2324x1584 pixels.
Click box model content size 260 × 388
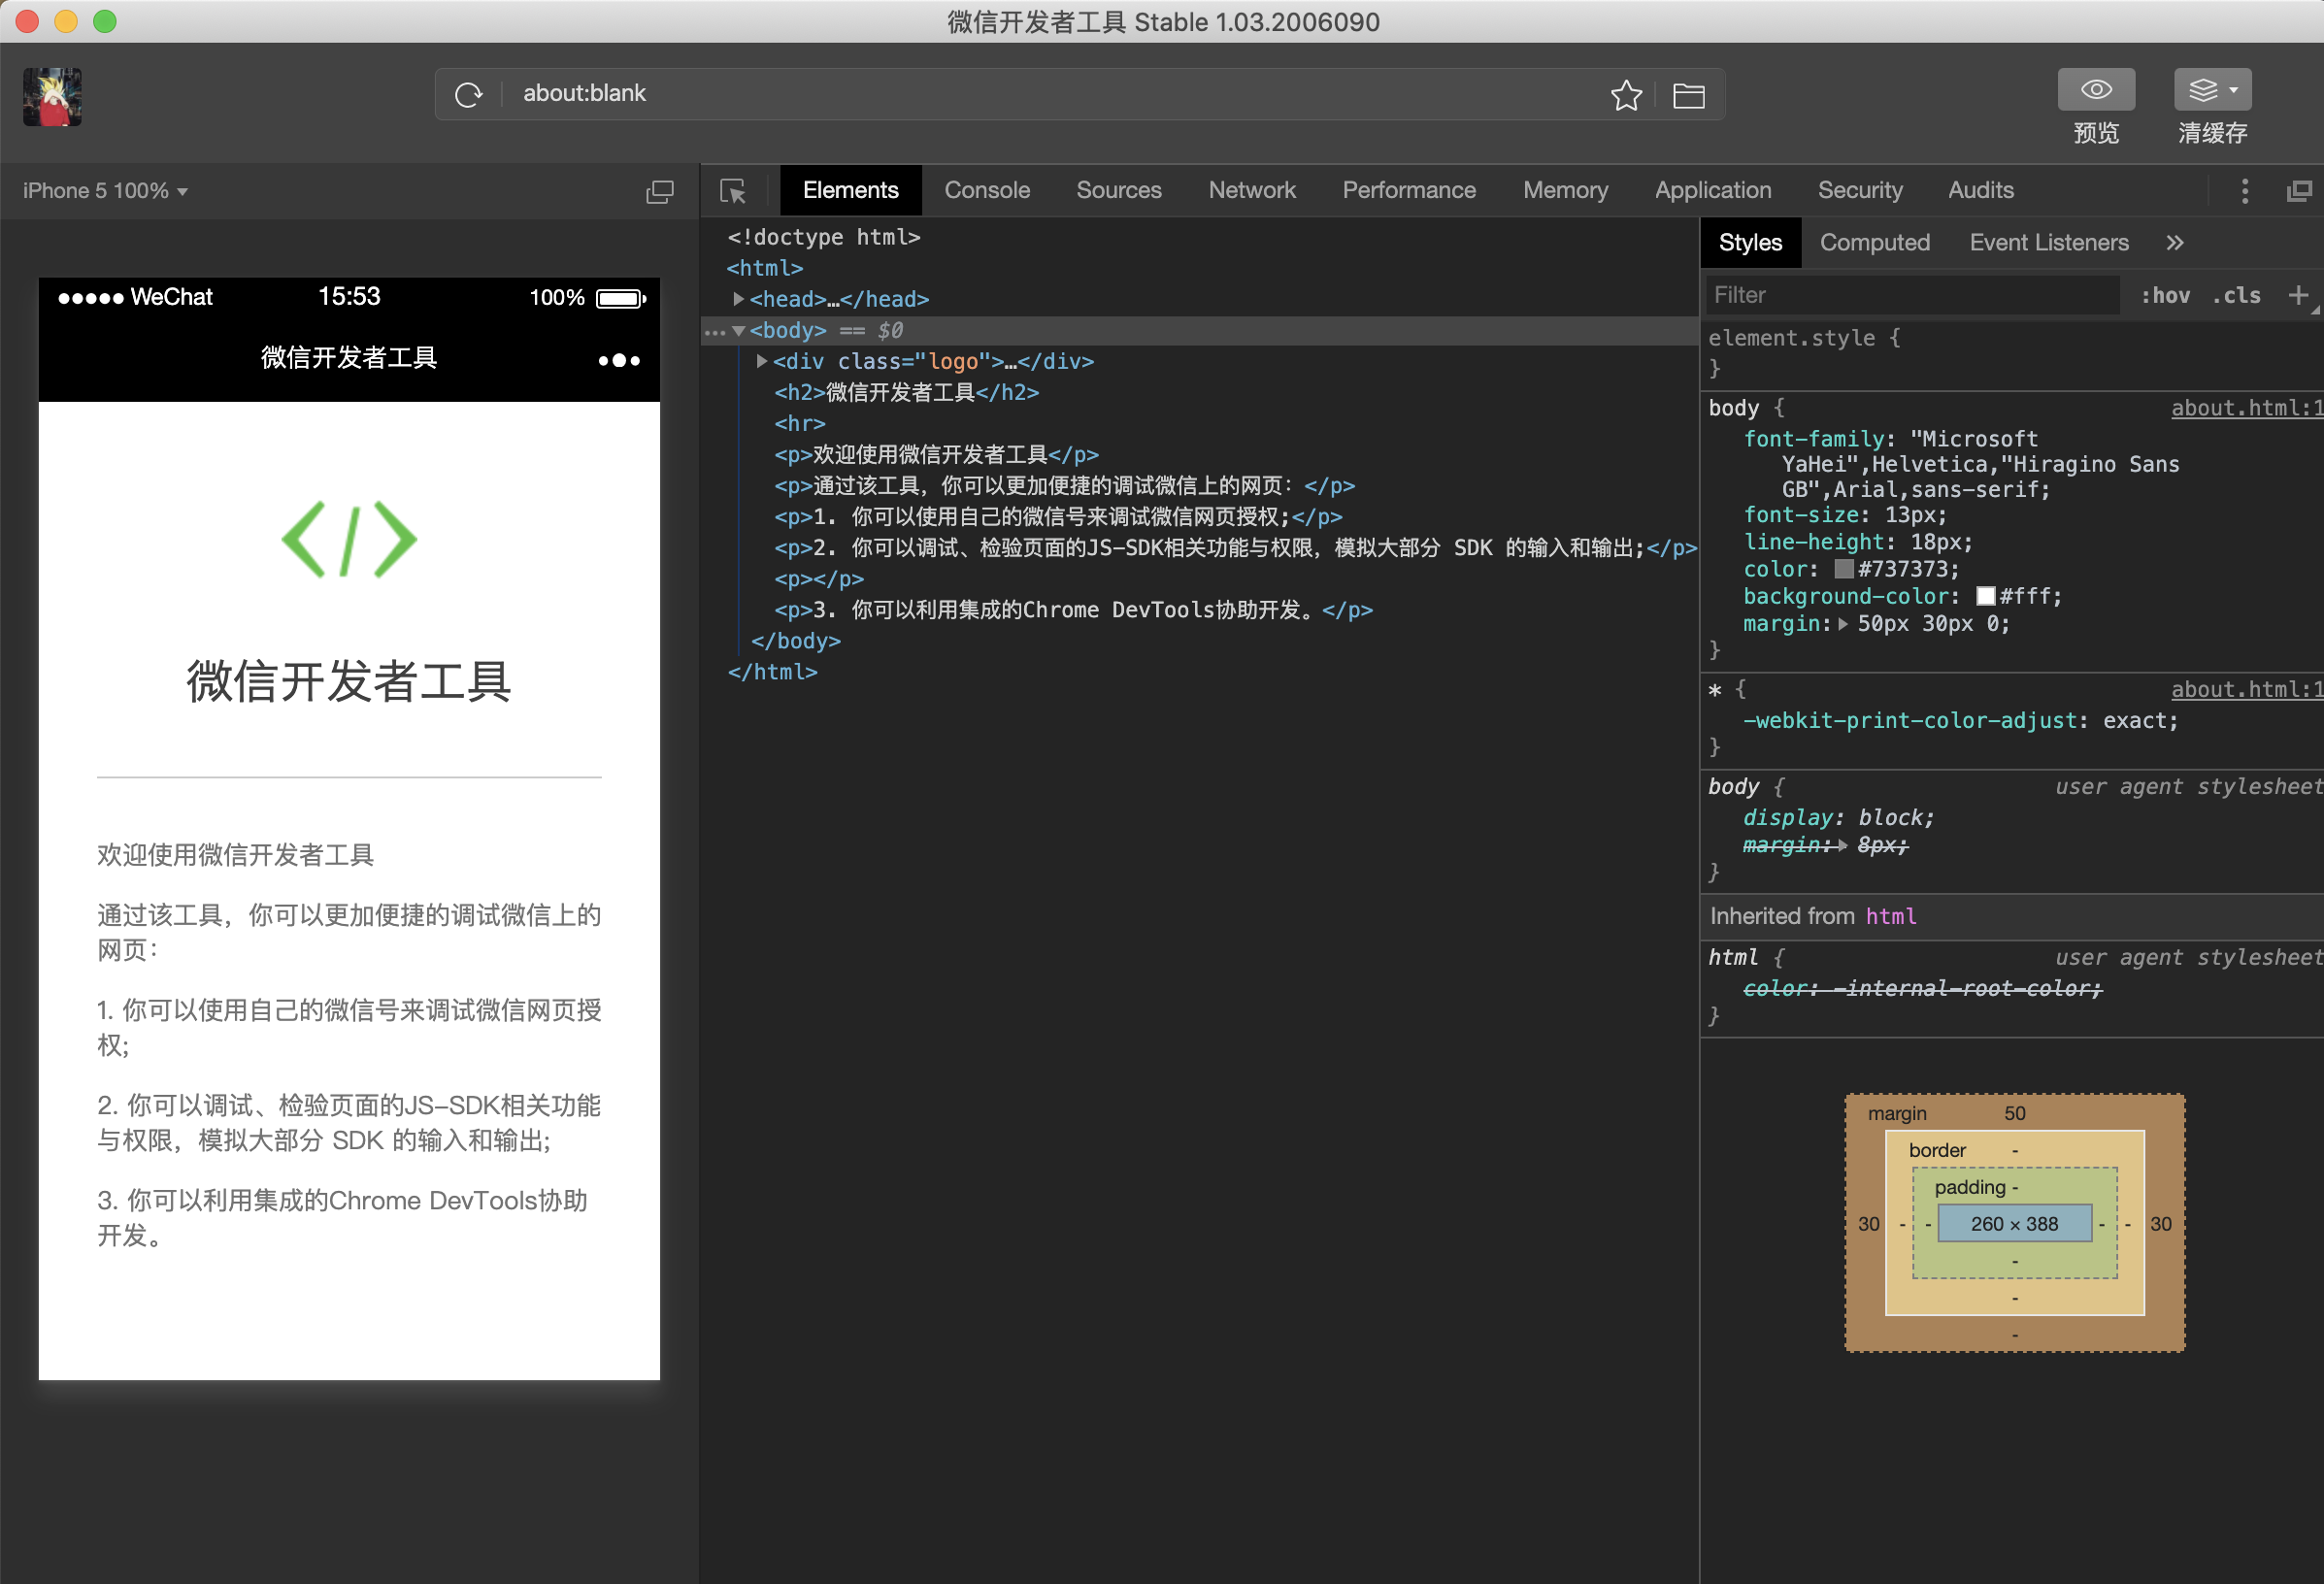coord(2014,1223)
